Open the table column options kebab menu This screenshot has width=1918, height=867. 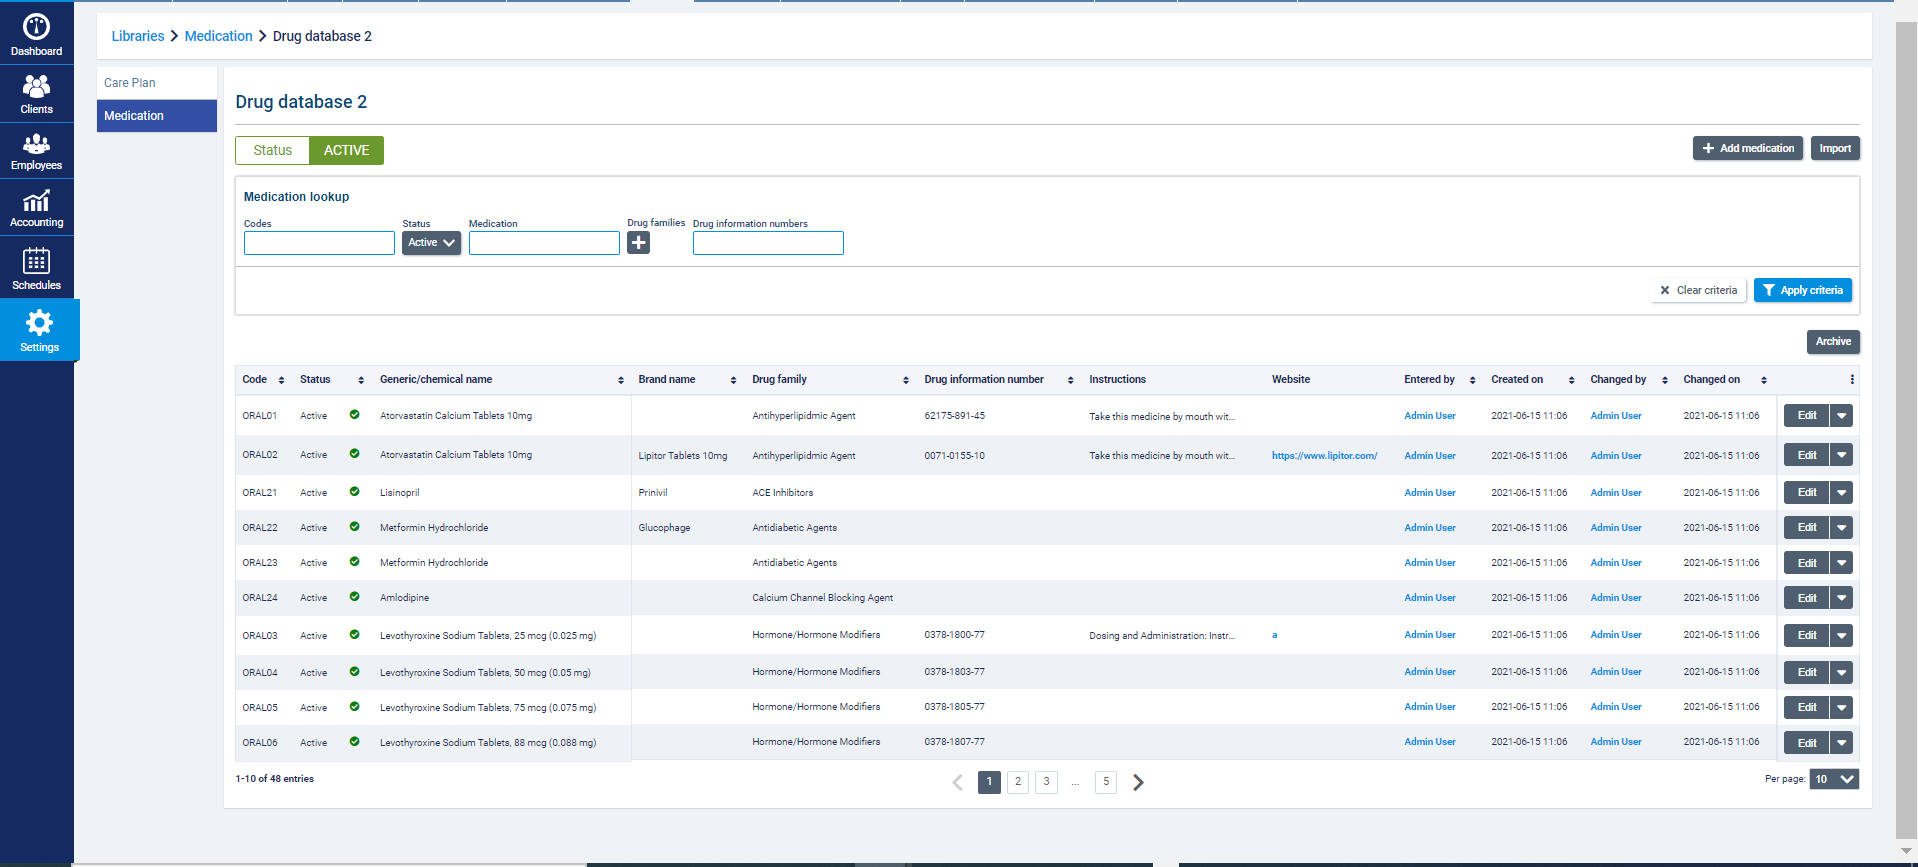click(x=1851, y=380)
